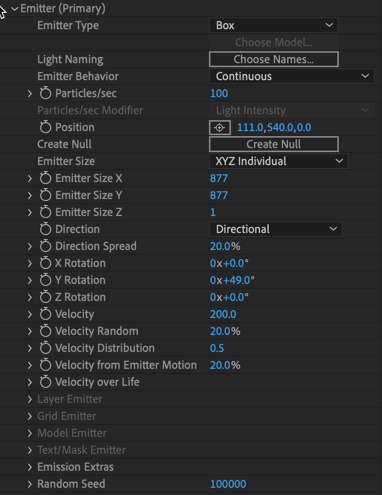
Task: Open the Emitter Behavior Continuous dropdown
Action: coord(292,76)
